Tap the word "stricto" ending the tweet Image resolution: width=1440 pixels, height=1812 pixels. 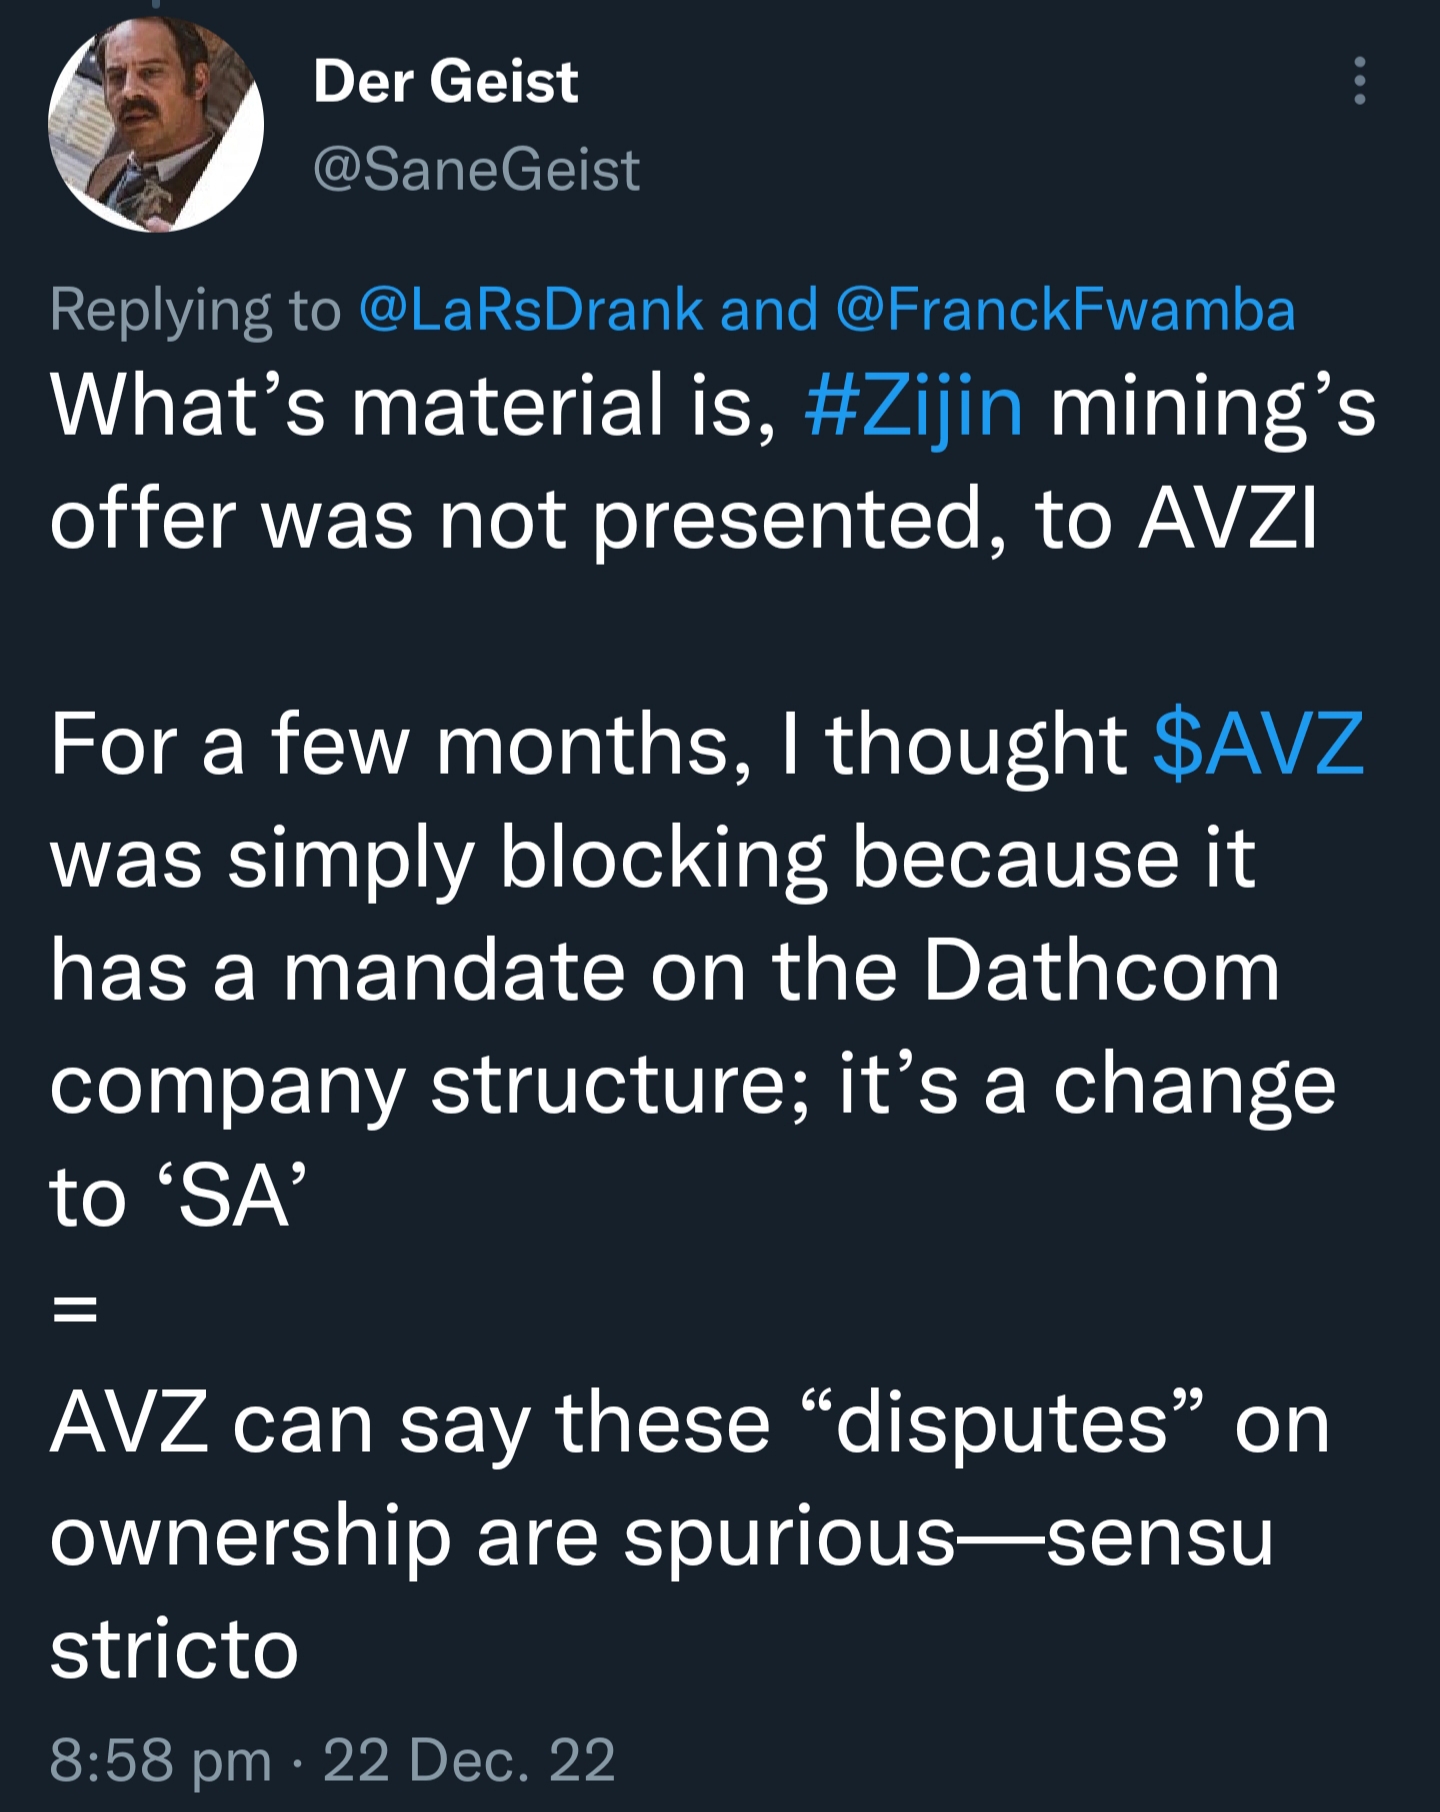(x=174, y=1650)
